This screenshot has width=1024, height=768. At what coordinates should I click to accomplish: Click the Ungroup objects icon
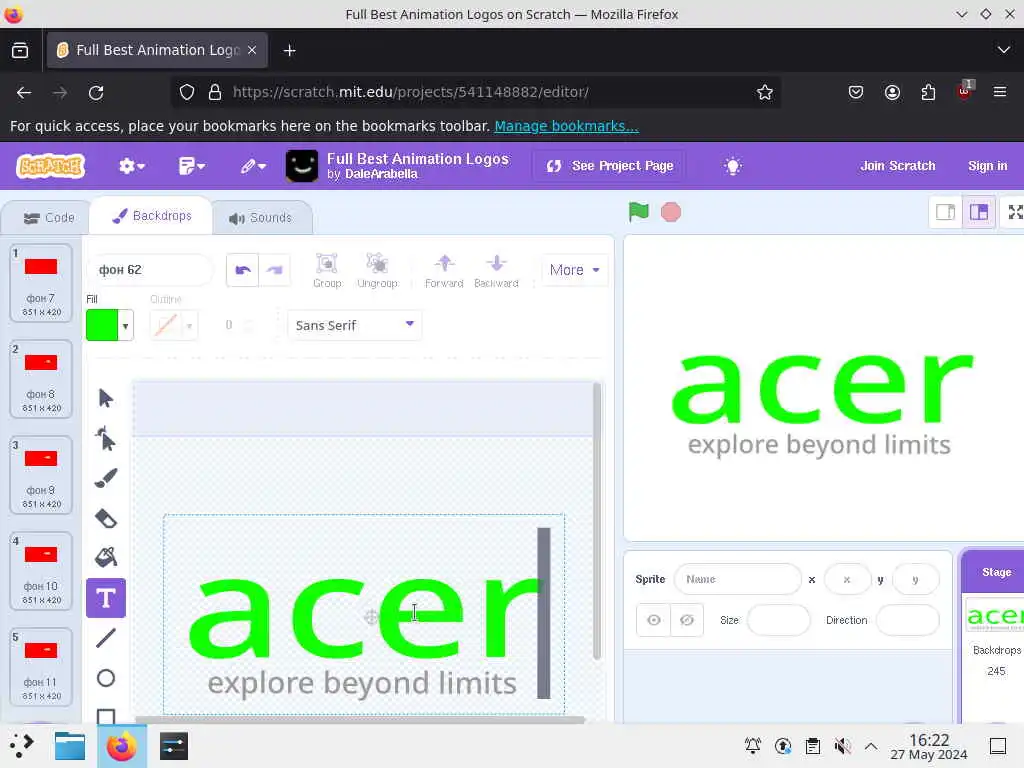pyautogui.click(x=377, y=270)
